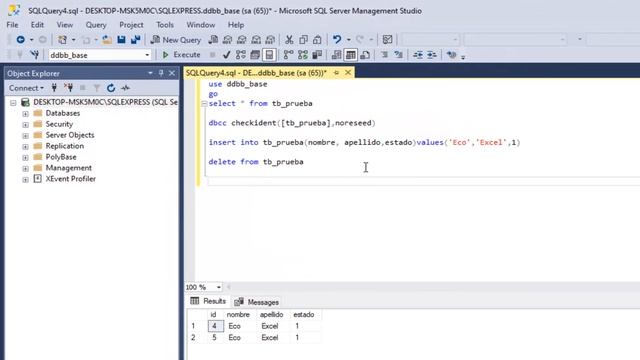Viewport: 640px width, 360px height.
Task: Toggle IntelliSense Enabled button
Action: pos(269,55)
